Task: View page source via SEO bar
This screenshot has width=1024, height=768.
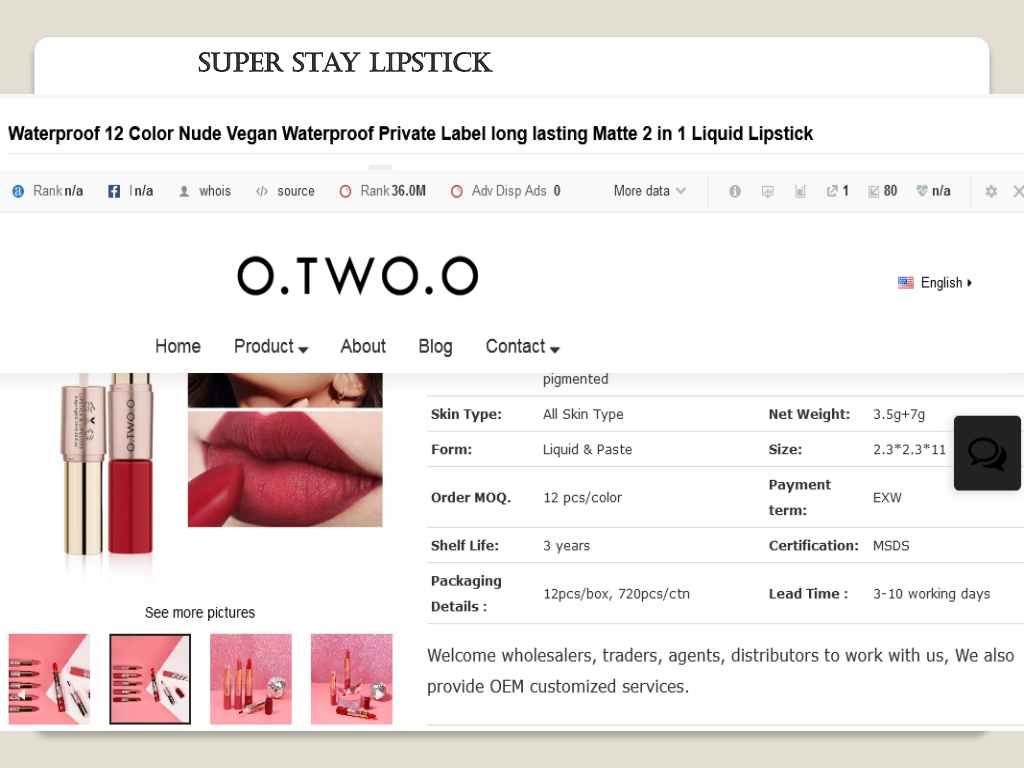Action: 285,191
